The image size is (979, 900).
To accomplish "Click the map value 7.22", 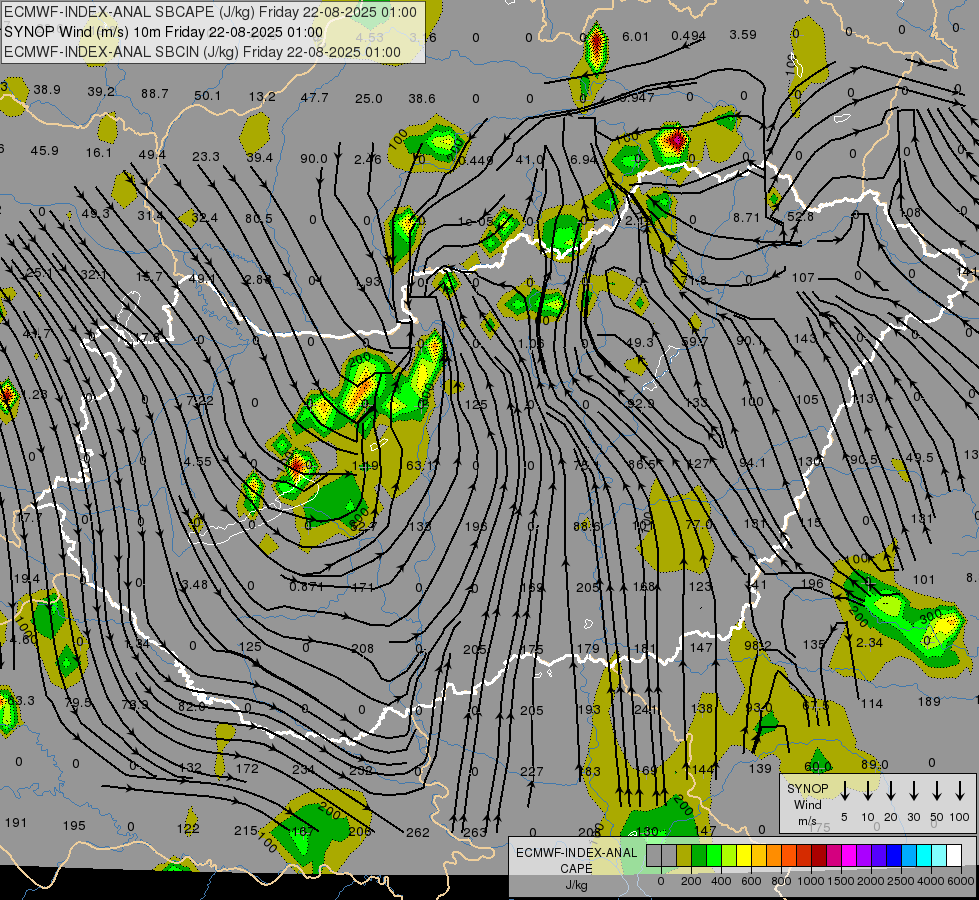I will point(200,400).
